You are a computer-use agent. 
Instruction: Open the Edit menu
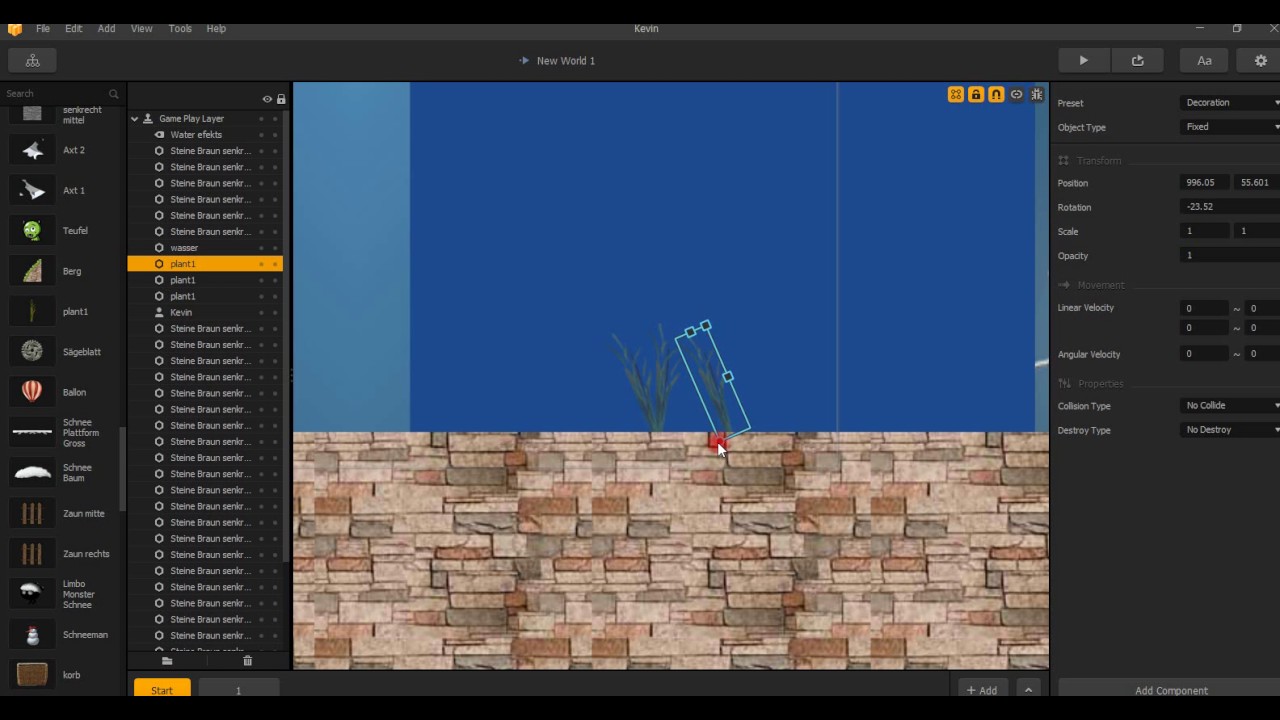pyautogui.click(x=74, y=29)
